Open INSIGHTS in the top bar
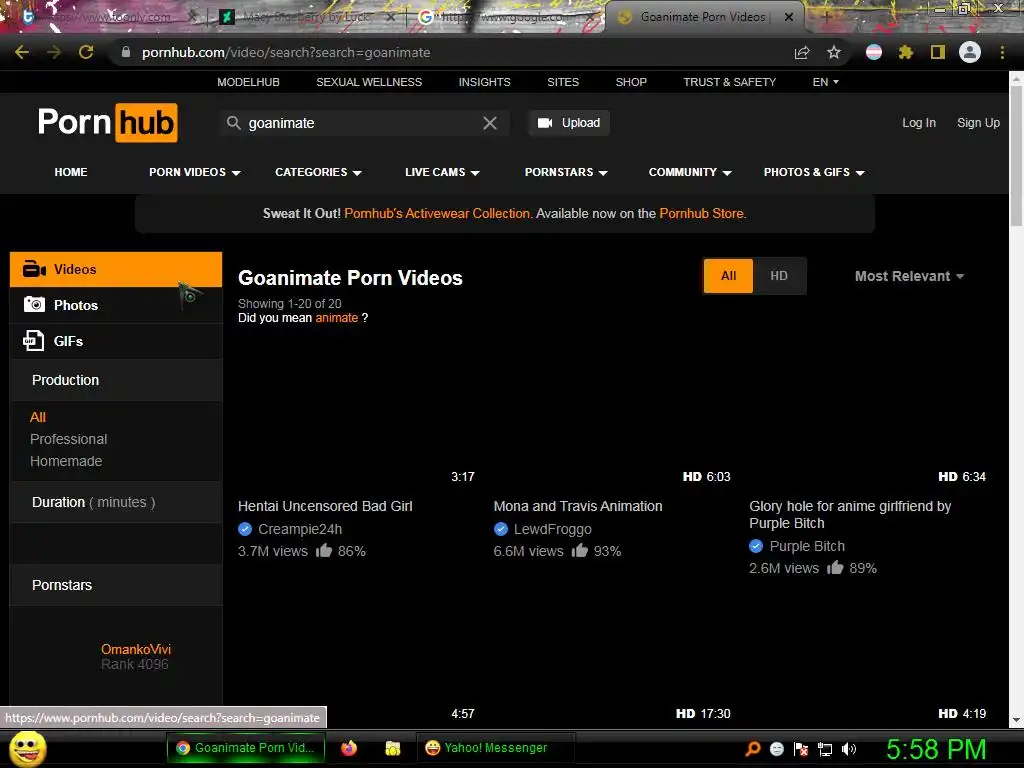 [485, 82]
